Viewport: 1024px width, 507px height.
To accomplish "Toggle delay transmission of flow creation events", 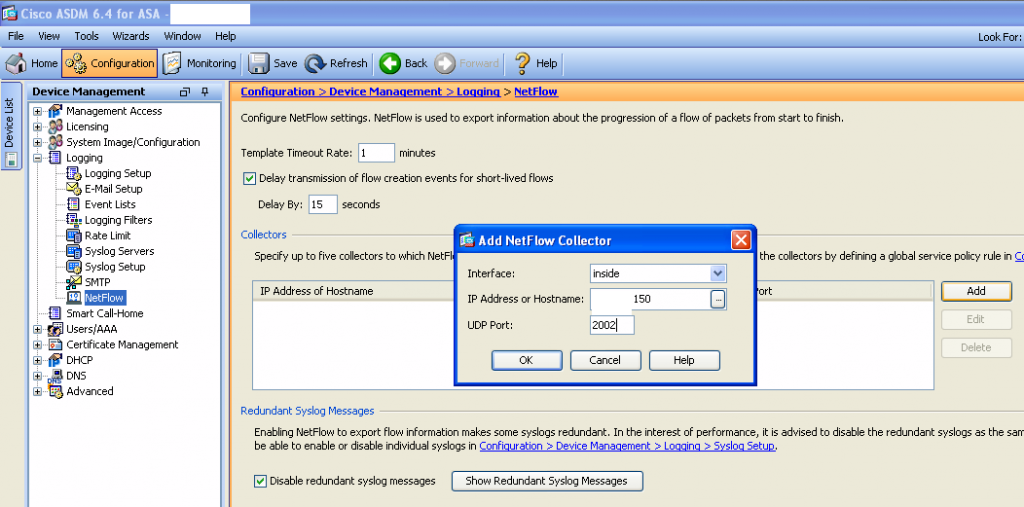I will tap(249, 178).
